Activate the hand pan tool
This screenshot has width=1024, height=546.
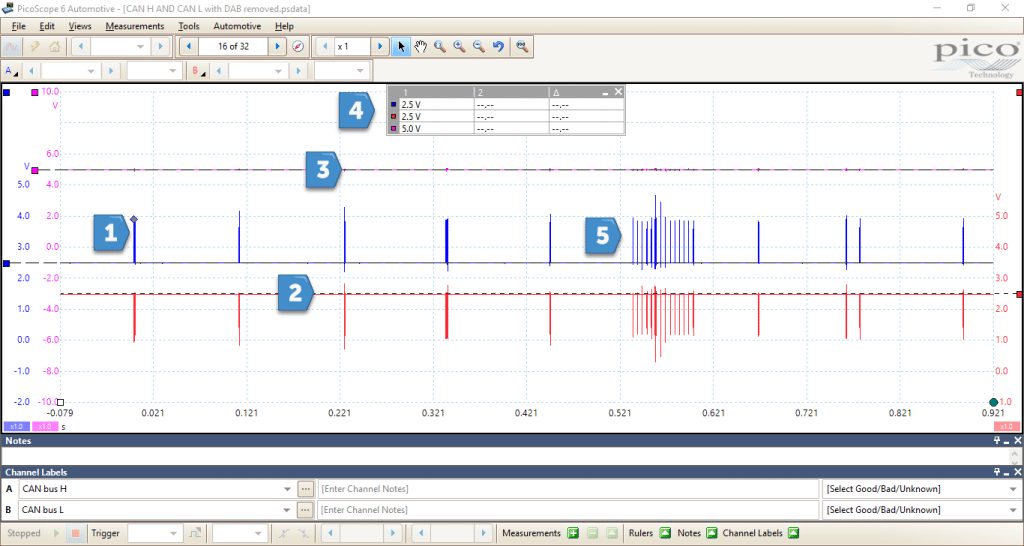[420, 46]
